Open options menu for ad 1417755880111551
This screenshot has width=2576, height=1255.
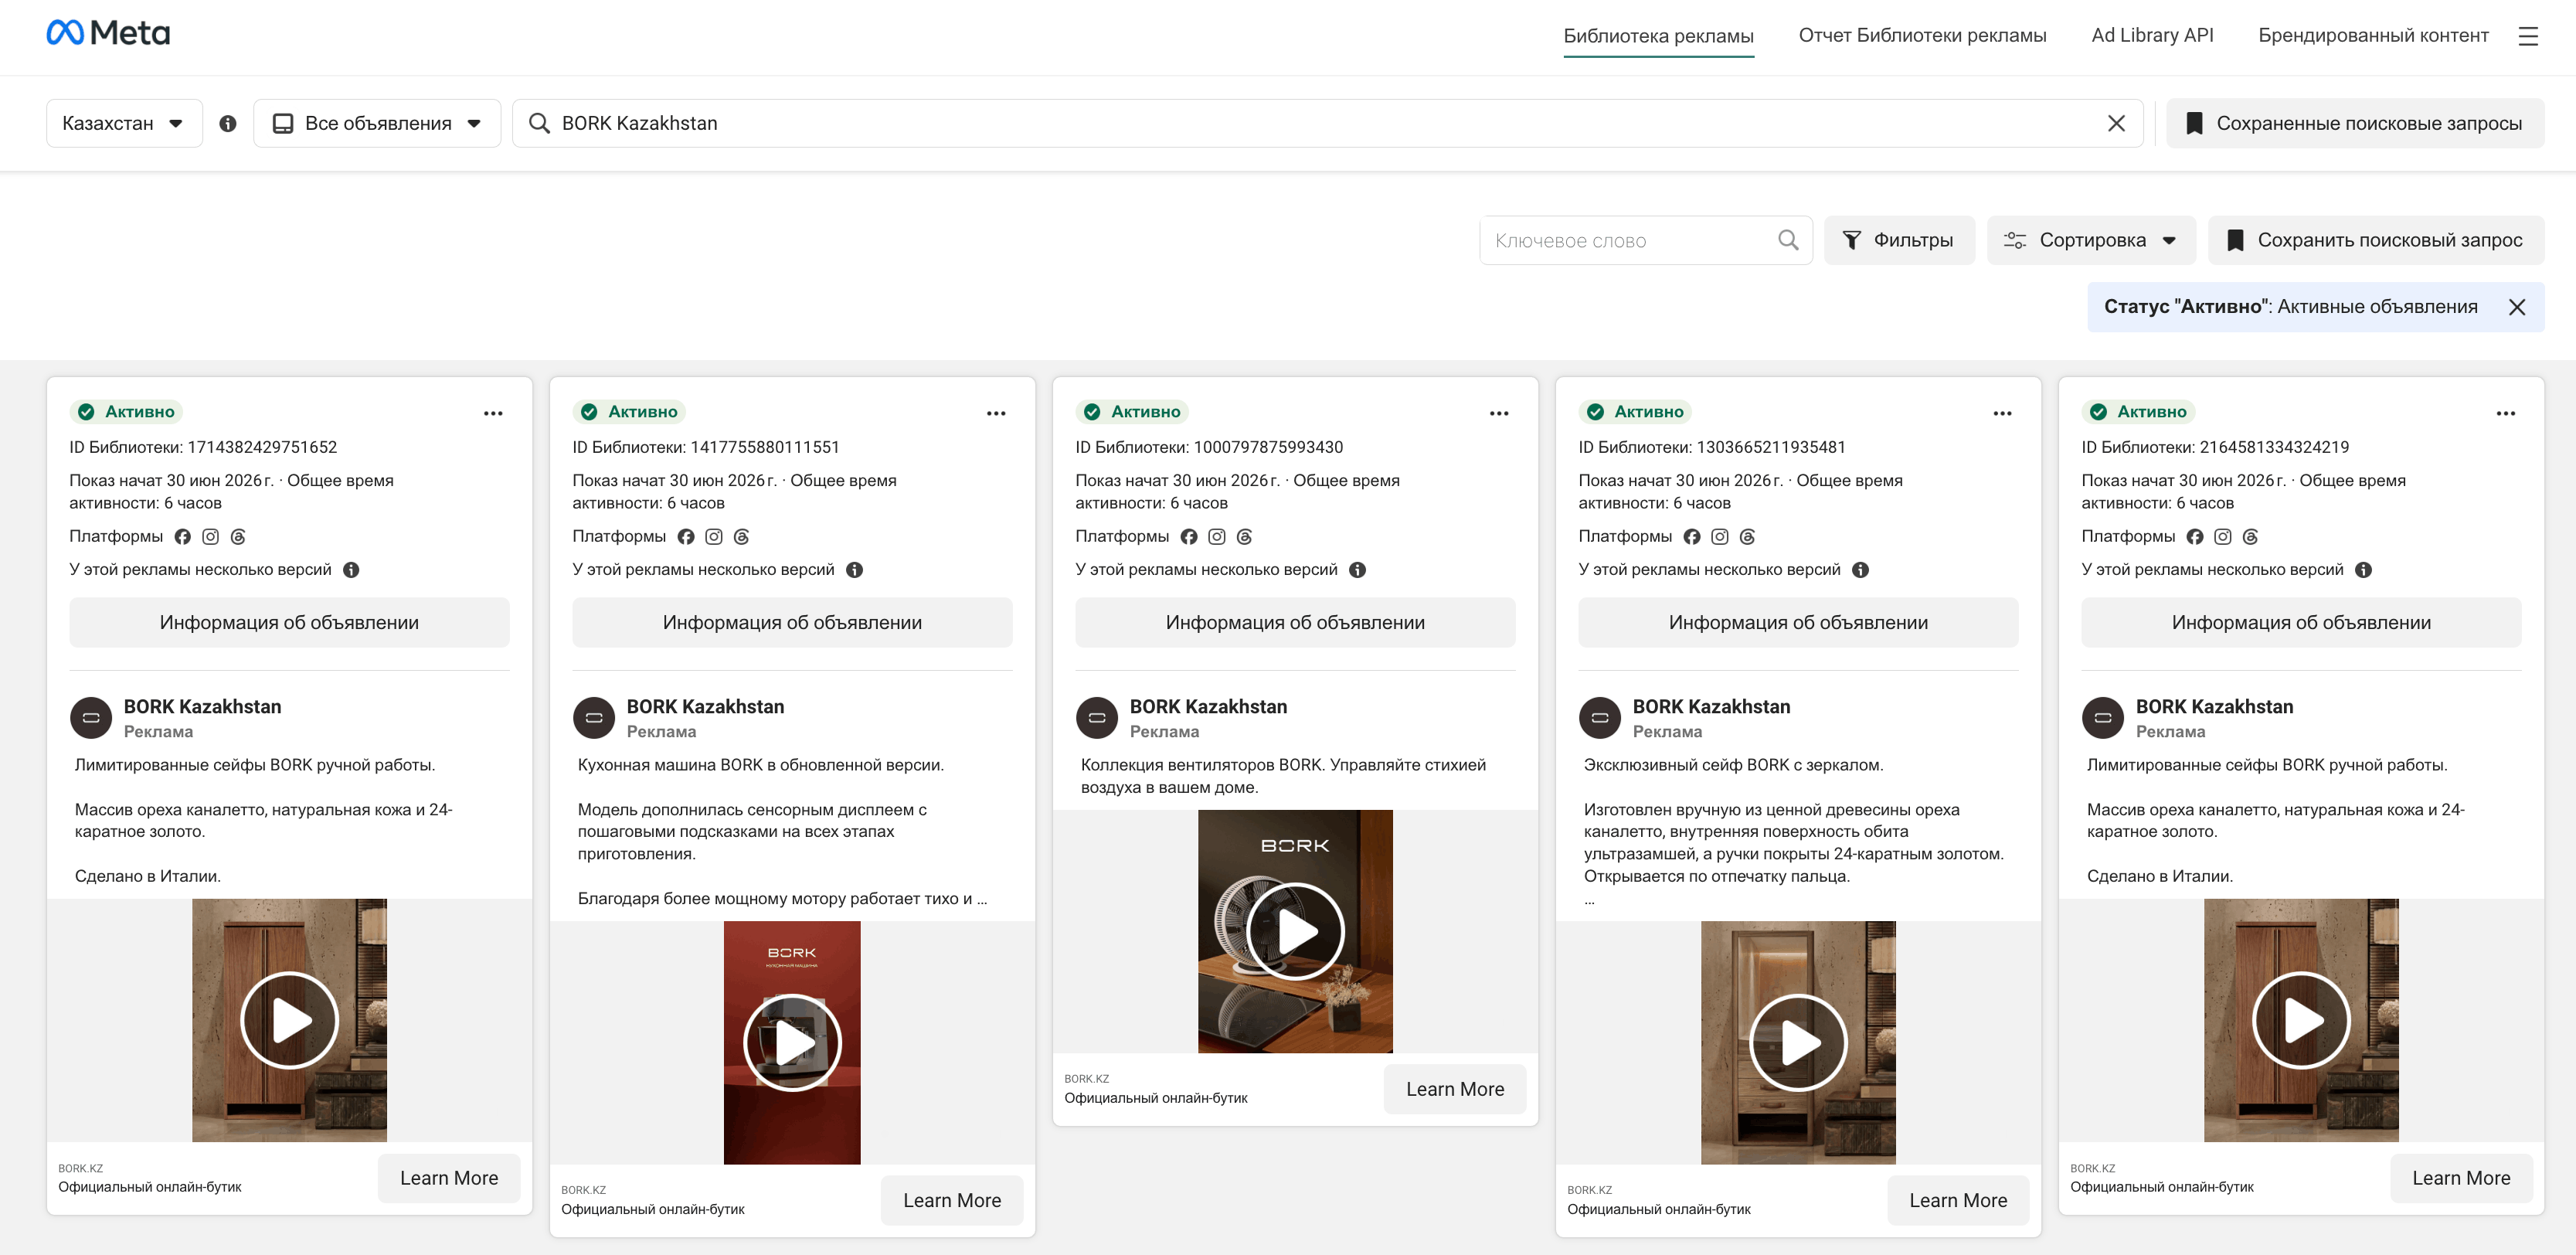coord(996,413)
